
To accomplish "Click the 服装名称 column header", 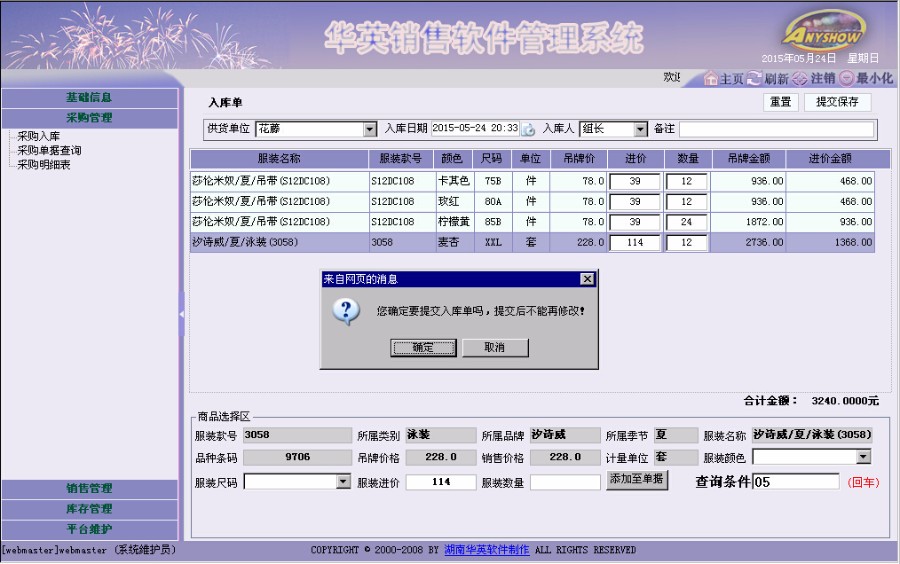I will click(x=279, y=159).
